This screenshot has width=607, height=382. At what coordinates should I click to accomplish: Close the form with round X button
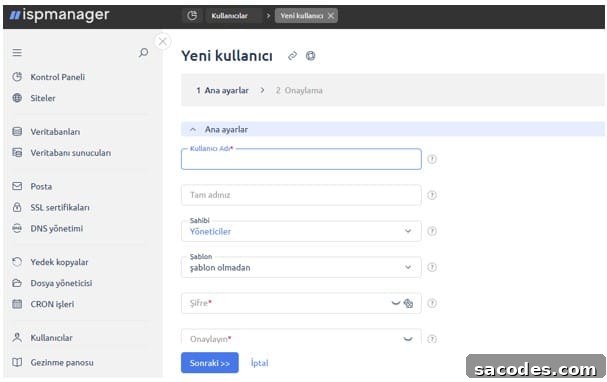tap(163, 41)
